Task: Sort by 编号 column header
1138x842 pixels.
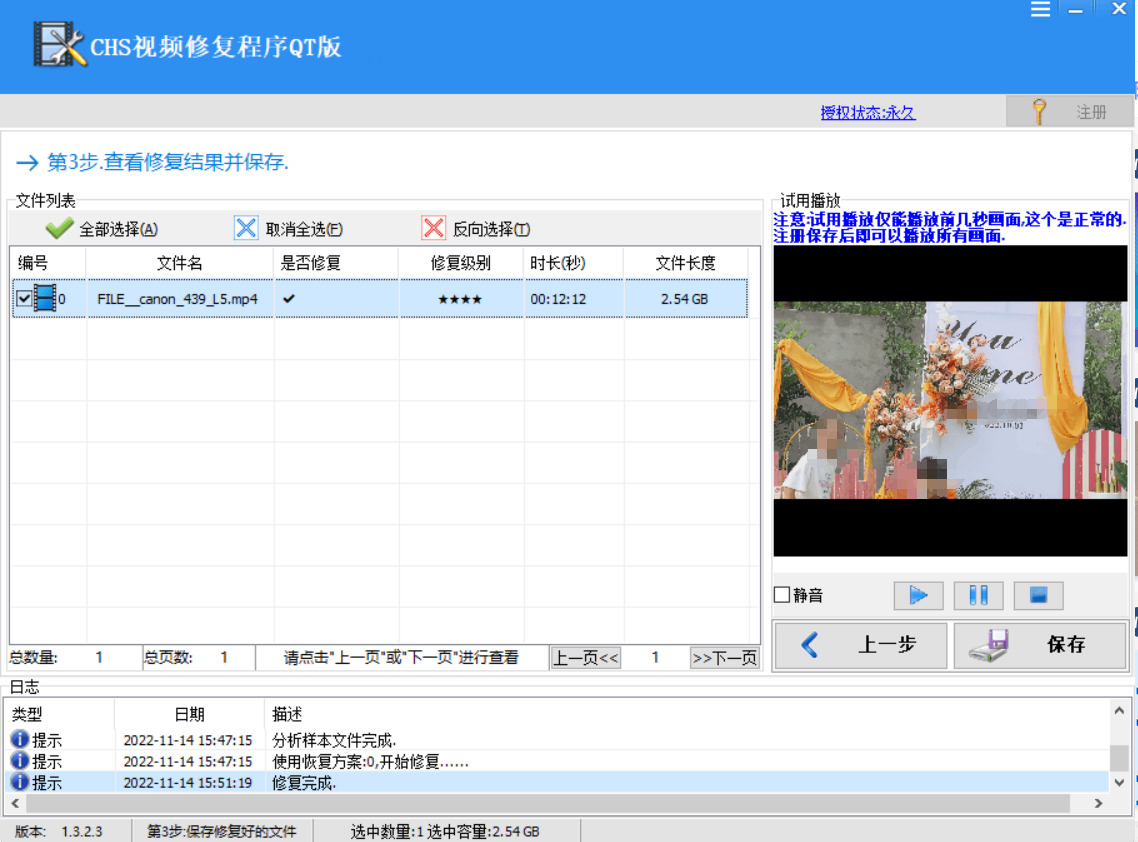Action: point(48,263)
